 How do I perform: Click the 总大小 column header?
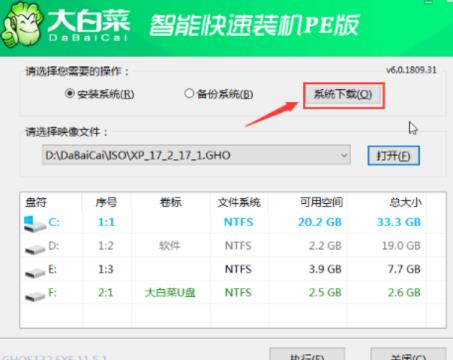pos(405,202)
